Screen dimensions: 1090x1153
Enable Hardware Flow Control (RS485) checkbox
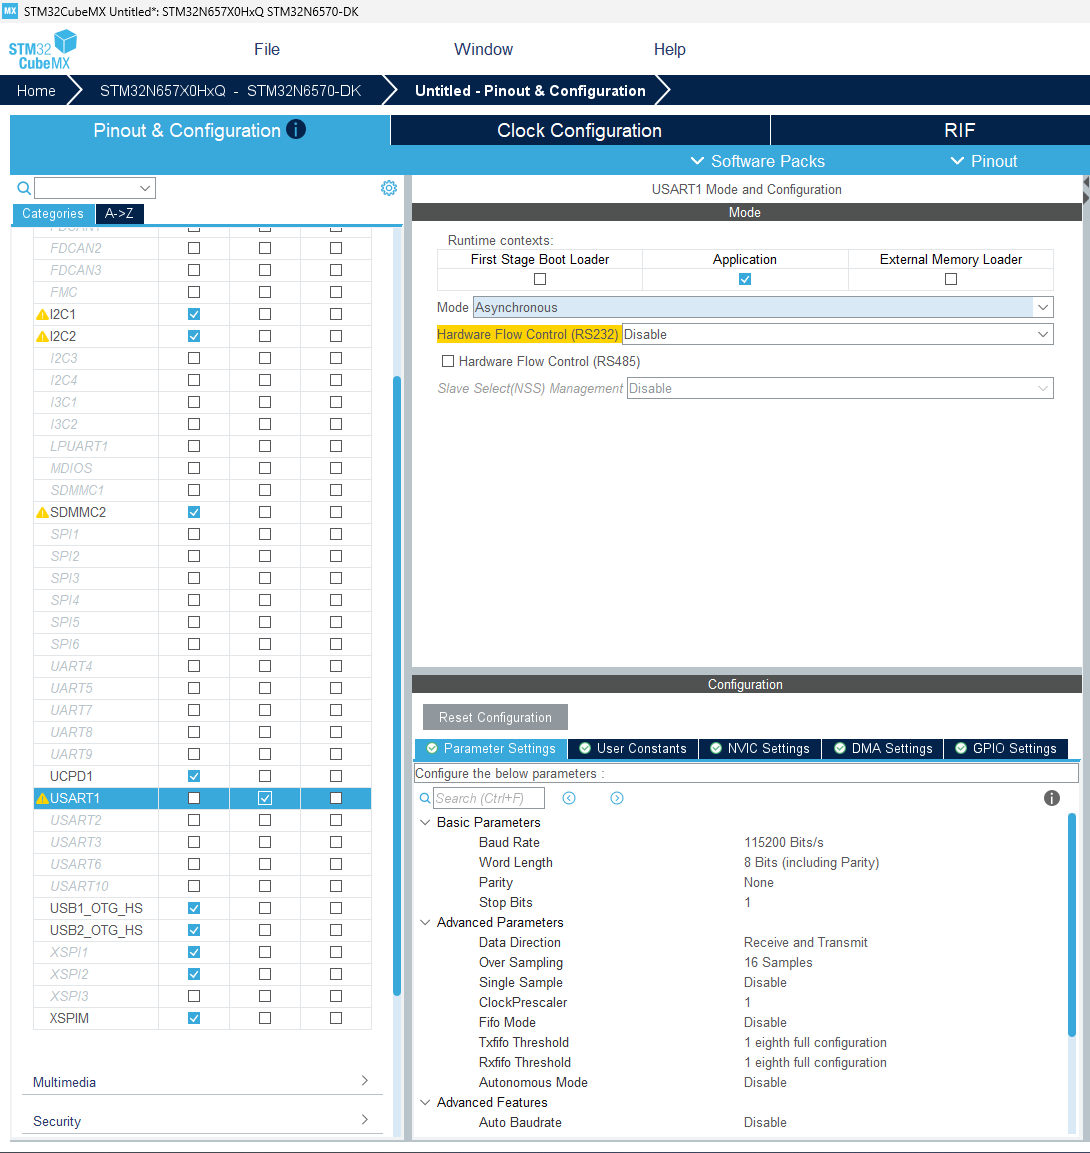tap(447, 361)
